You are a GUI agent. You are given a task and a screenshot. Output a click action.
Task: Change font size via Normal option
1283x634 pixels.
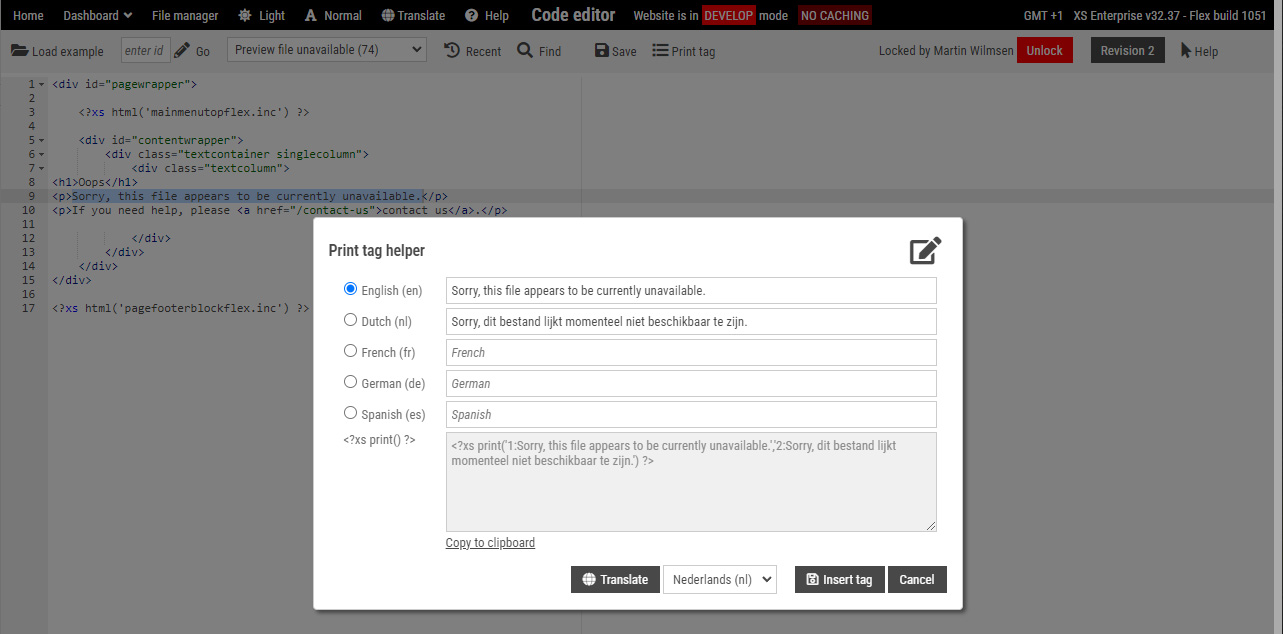334,15
